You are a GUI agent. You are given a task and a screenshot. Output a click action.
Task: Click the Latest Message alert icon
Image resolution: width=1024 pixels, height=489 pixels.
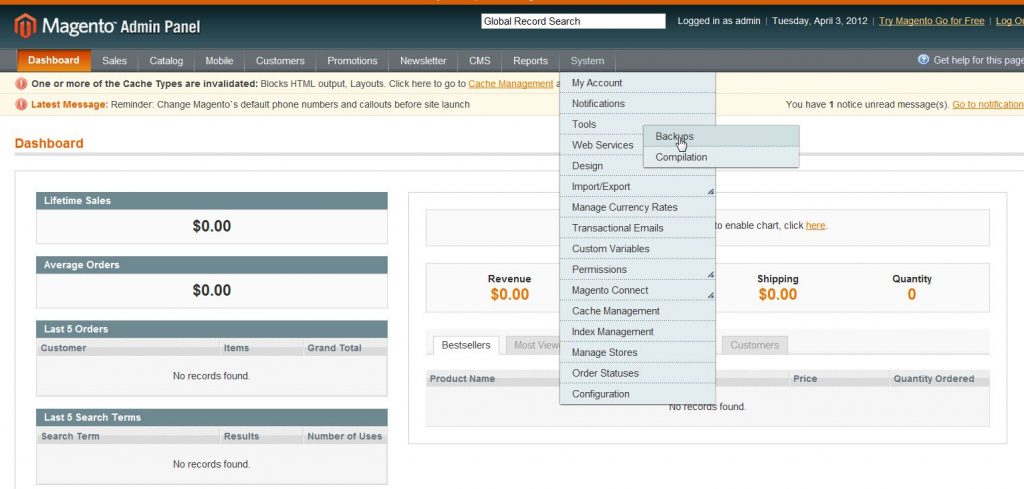tap(22, 105)
